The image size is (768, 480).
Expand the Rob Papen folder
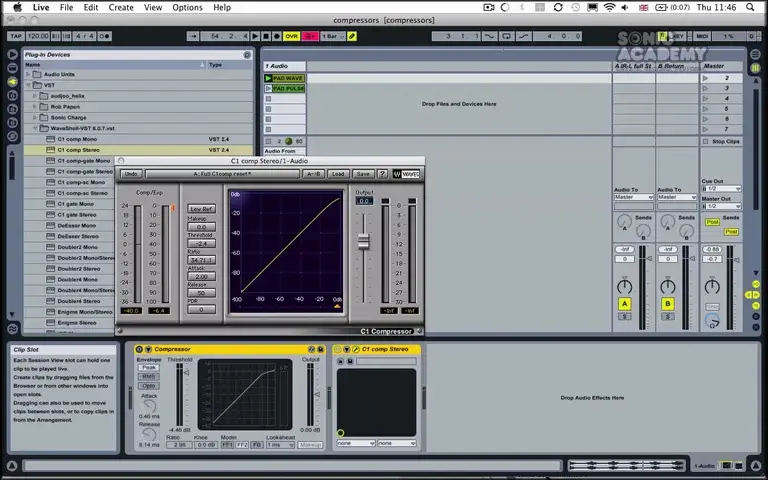[35, 107]
